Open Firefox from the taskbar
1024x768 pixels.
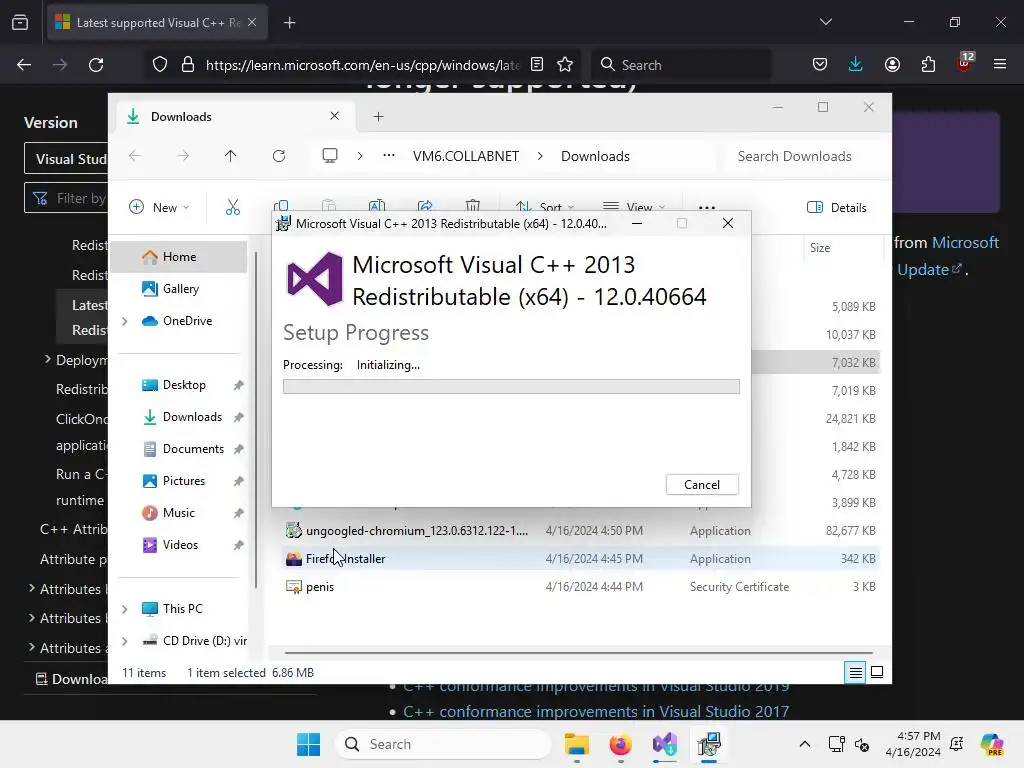(x=620, y=744)
